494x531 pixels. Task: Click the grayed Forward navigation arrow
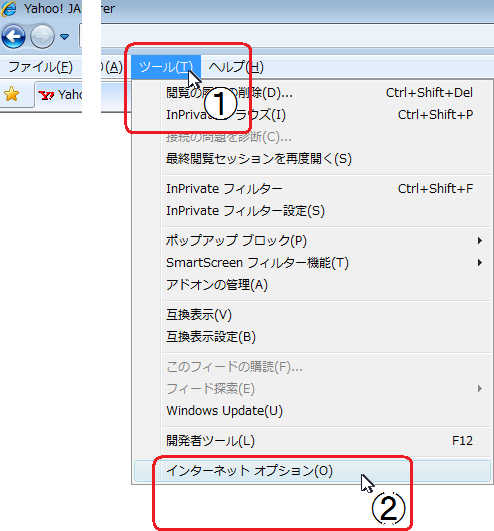pyautogui.click(x=42, y=36)
